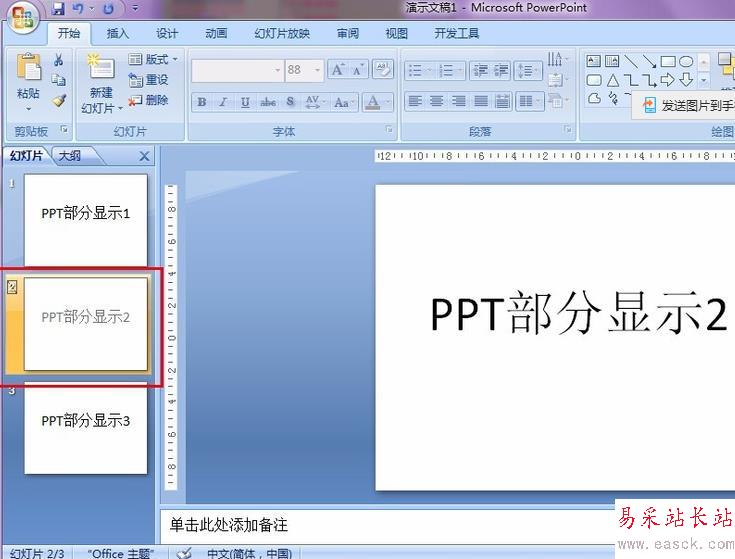Click the Office button orb

(x=22, y=16)
